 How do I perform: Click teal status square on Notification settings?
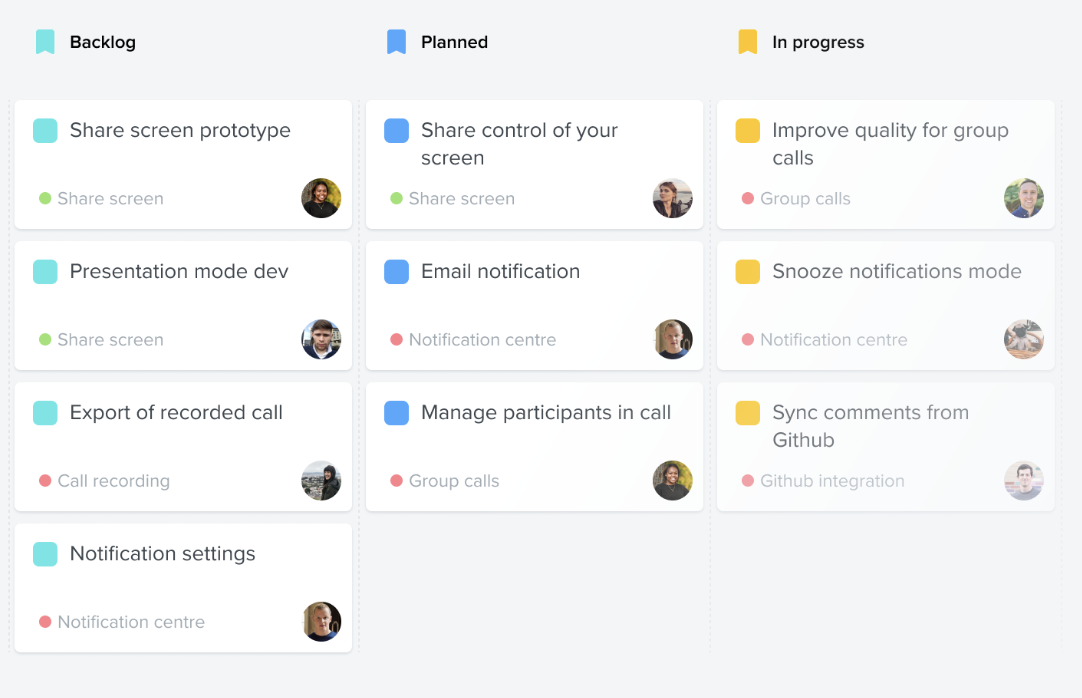pyautogui.click(x=45, y=554)
